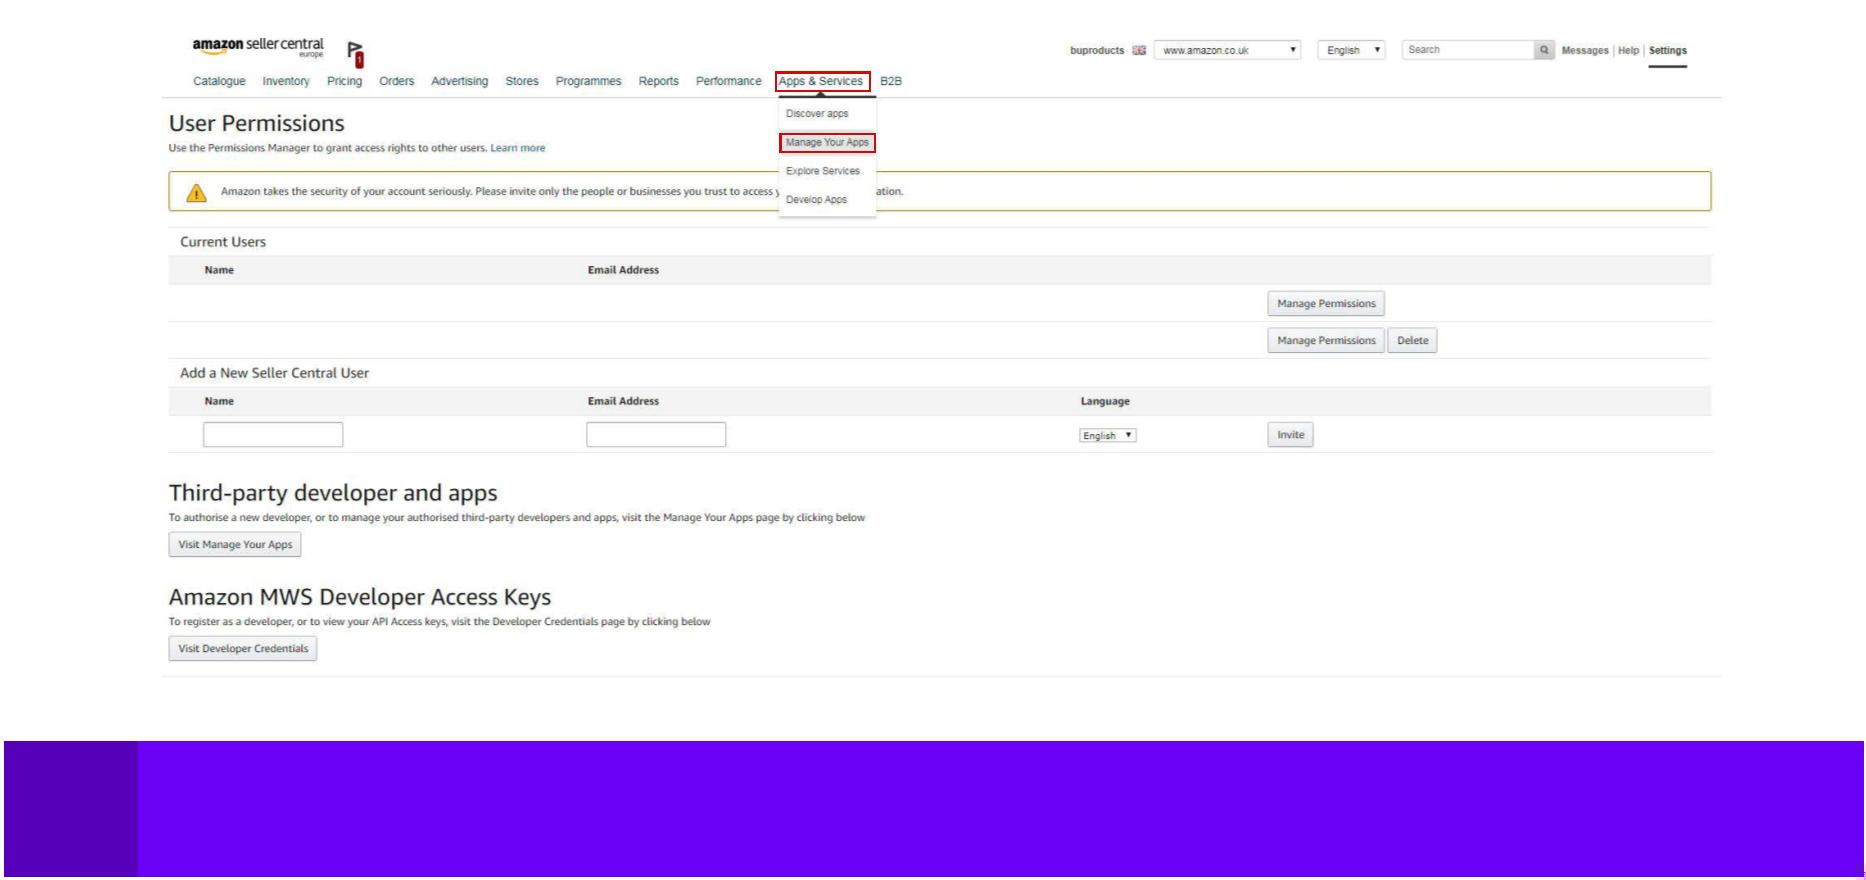Screen dimensions: 1866x880
Task: Click Develop Apps in the menu
Action: (816, 200)
